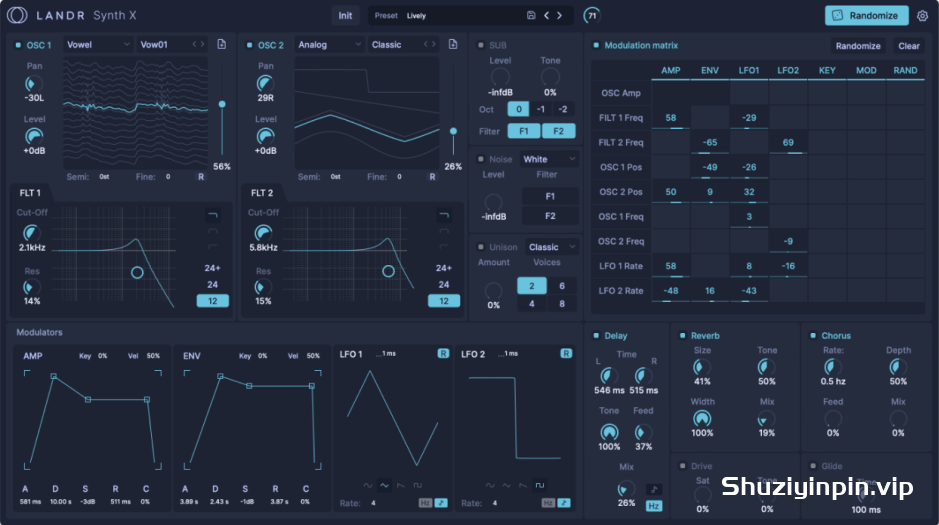Enable the Drive effect

tap(682, 466)
